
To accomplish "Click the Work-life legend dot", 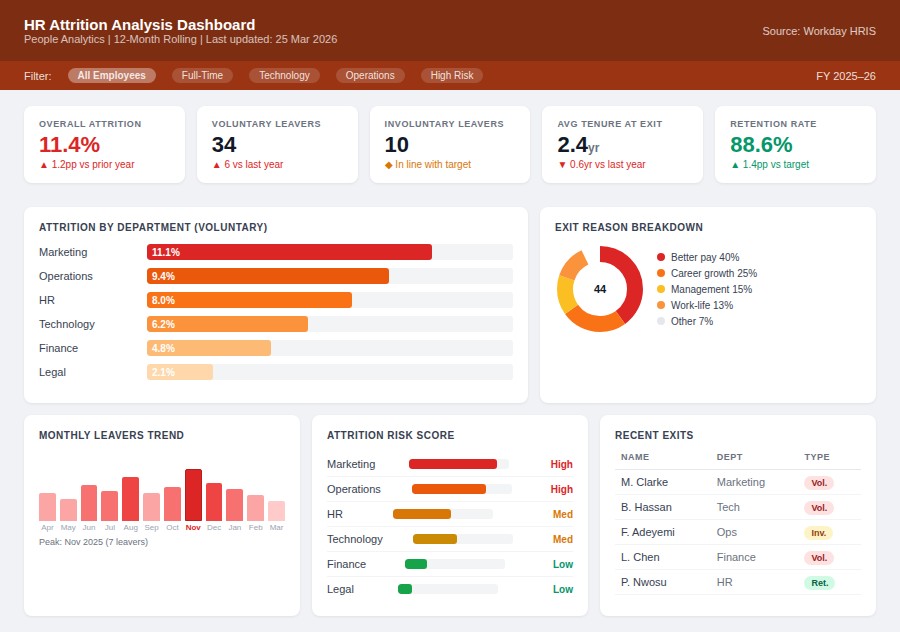I will [661, 305].
